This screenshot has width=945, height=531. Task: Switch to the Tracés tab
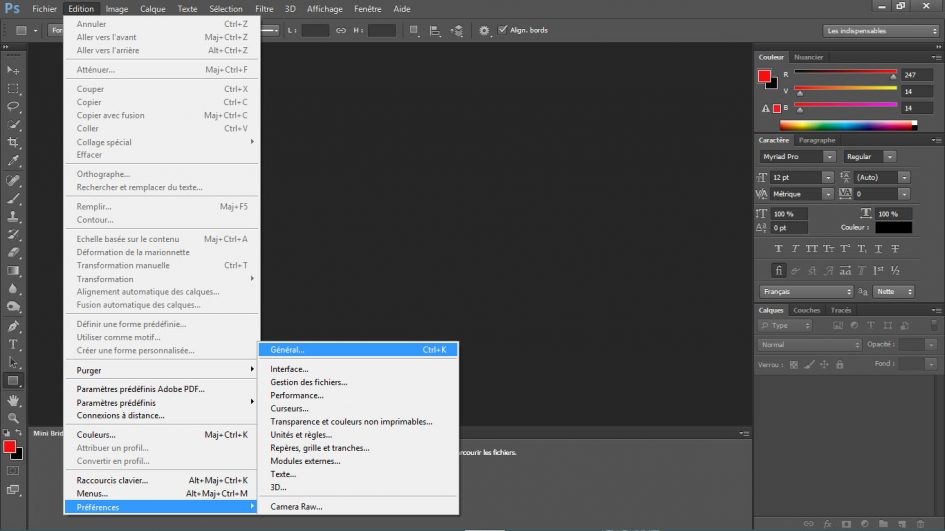click(x=841, y=310)
